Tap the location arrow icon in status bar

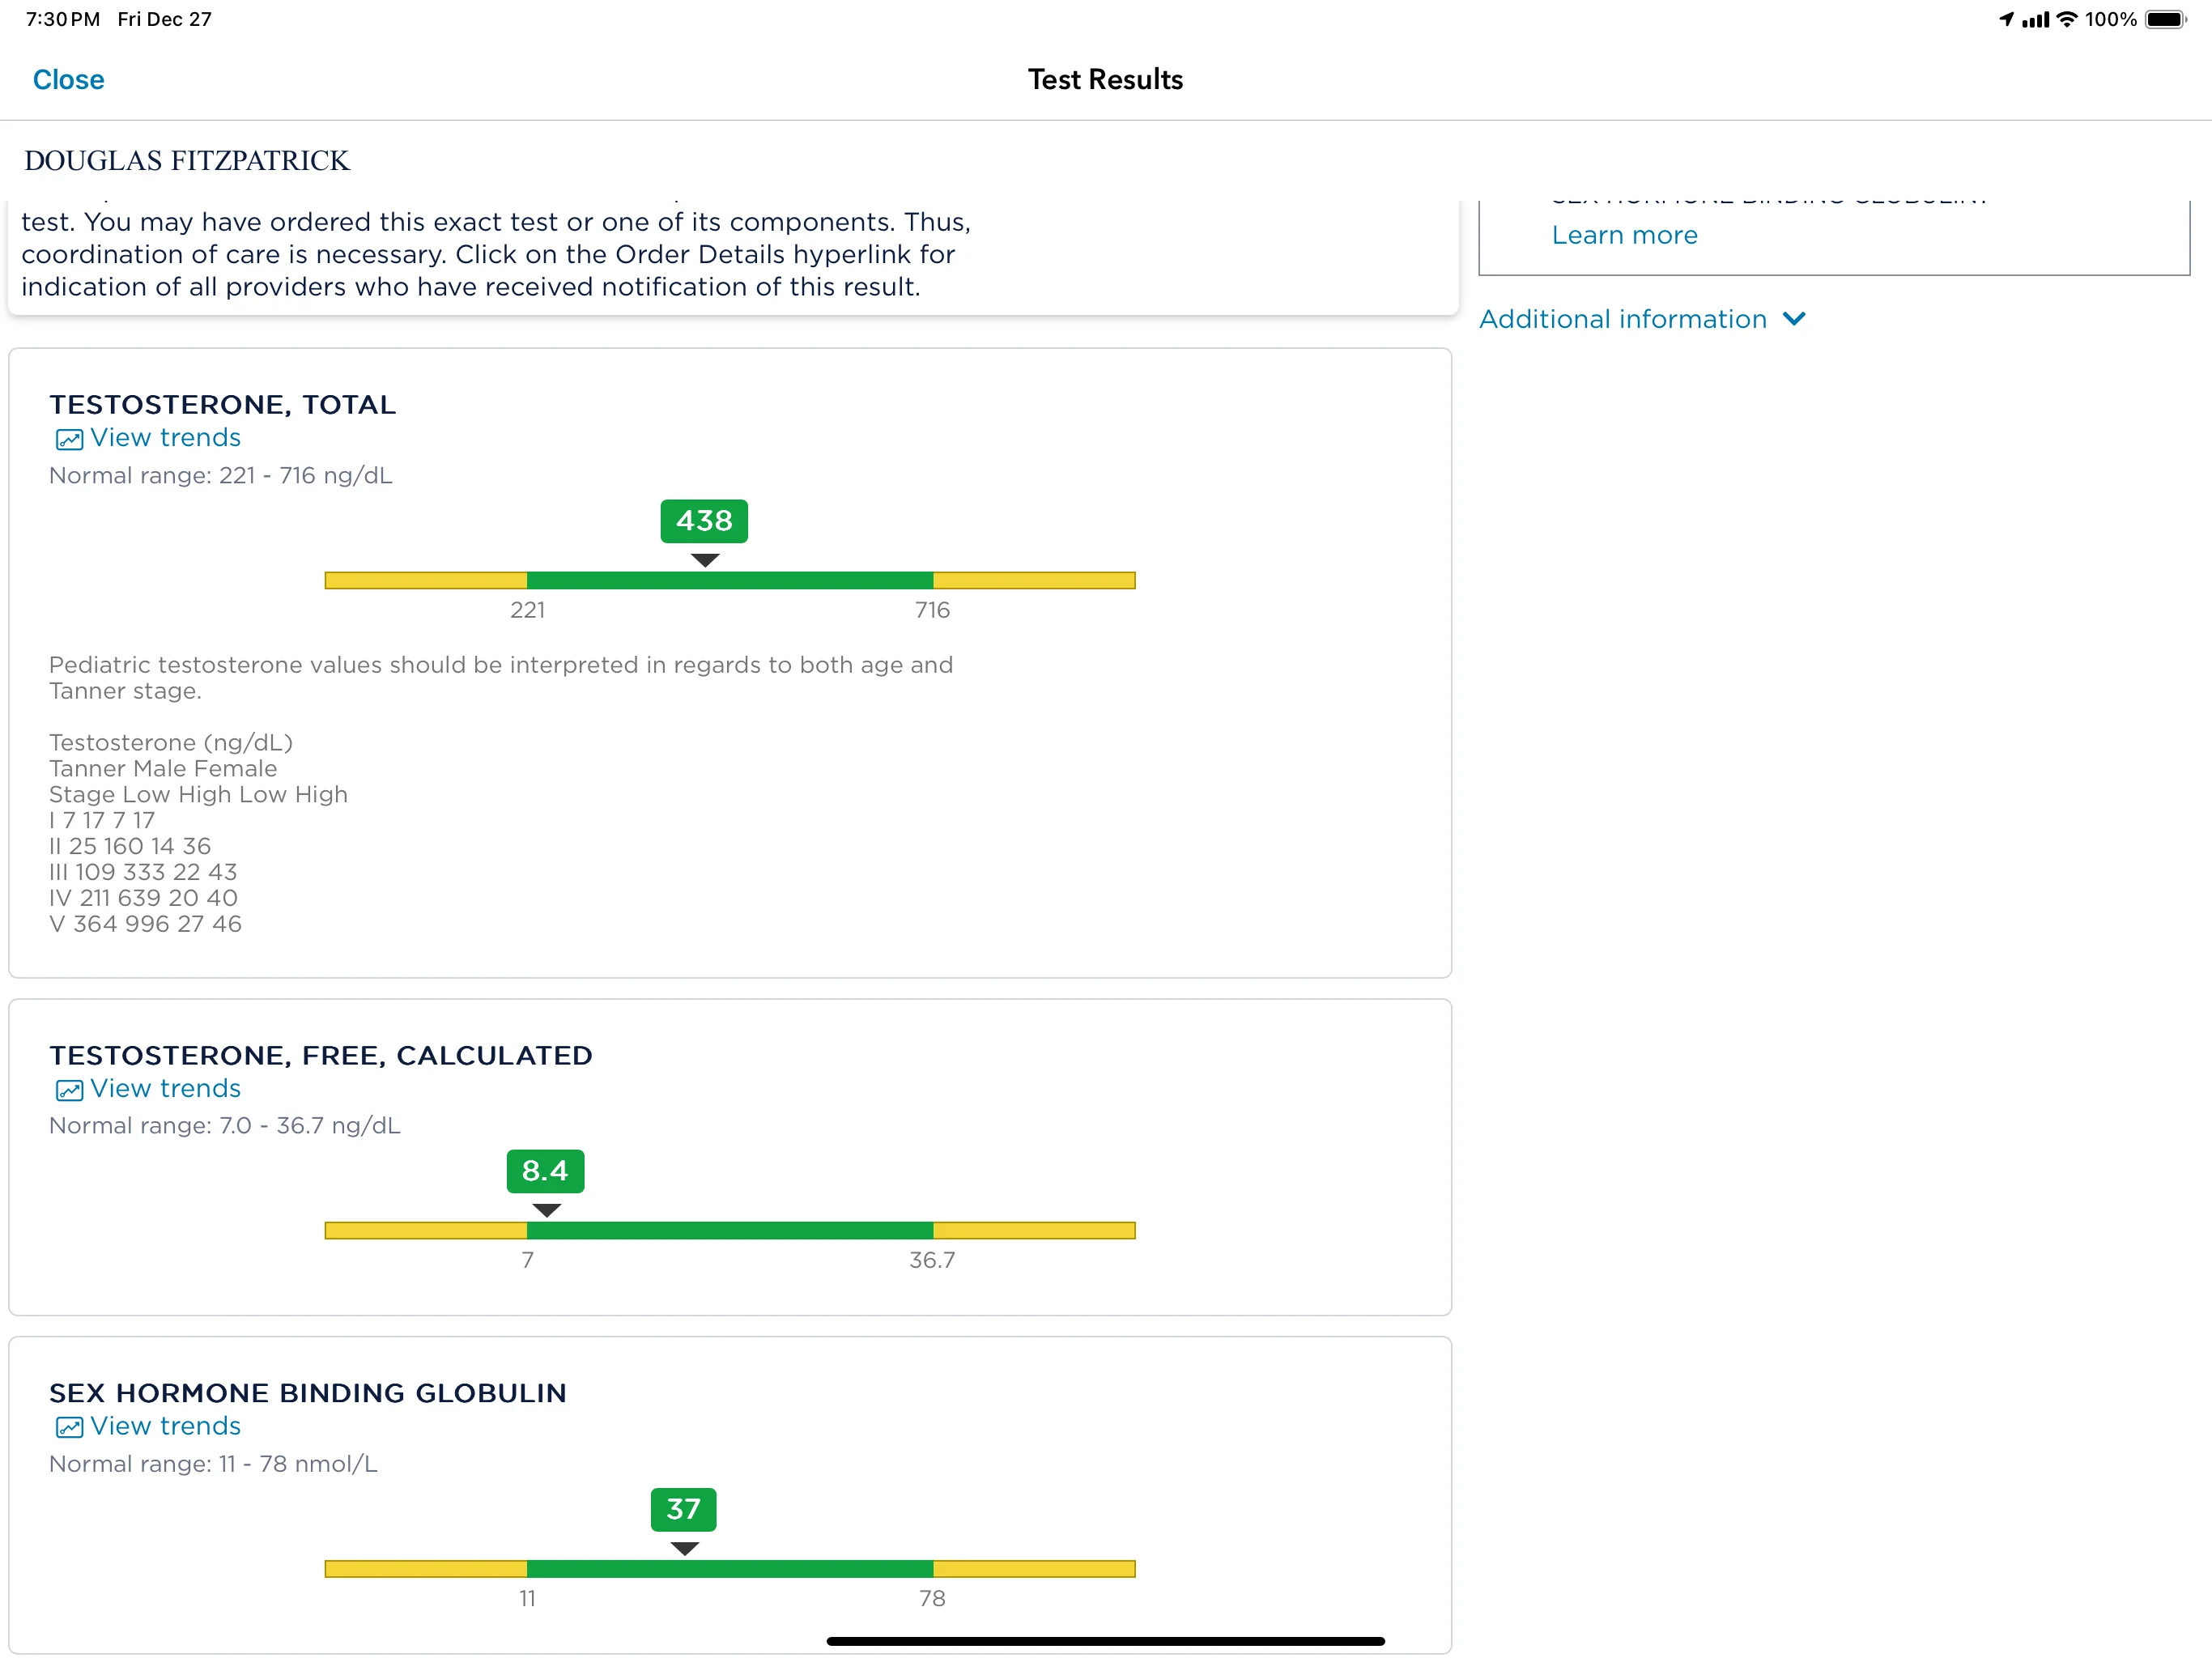click(x=2006, y=19)
